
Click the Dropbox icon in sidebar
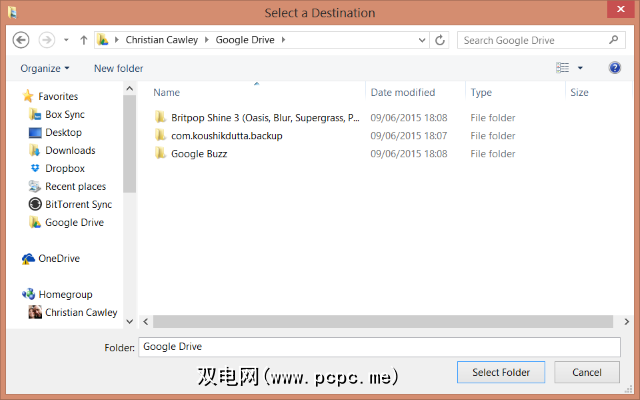35,168
